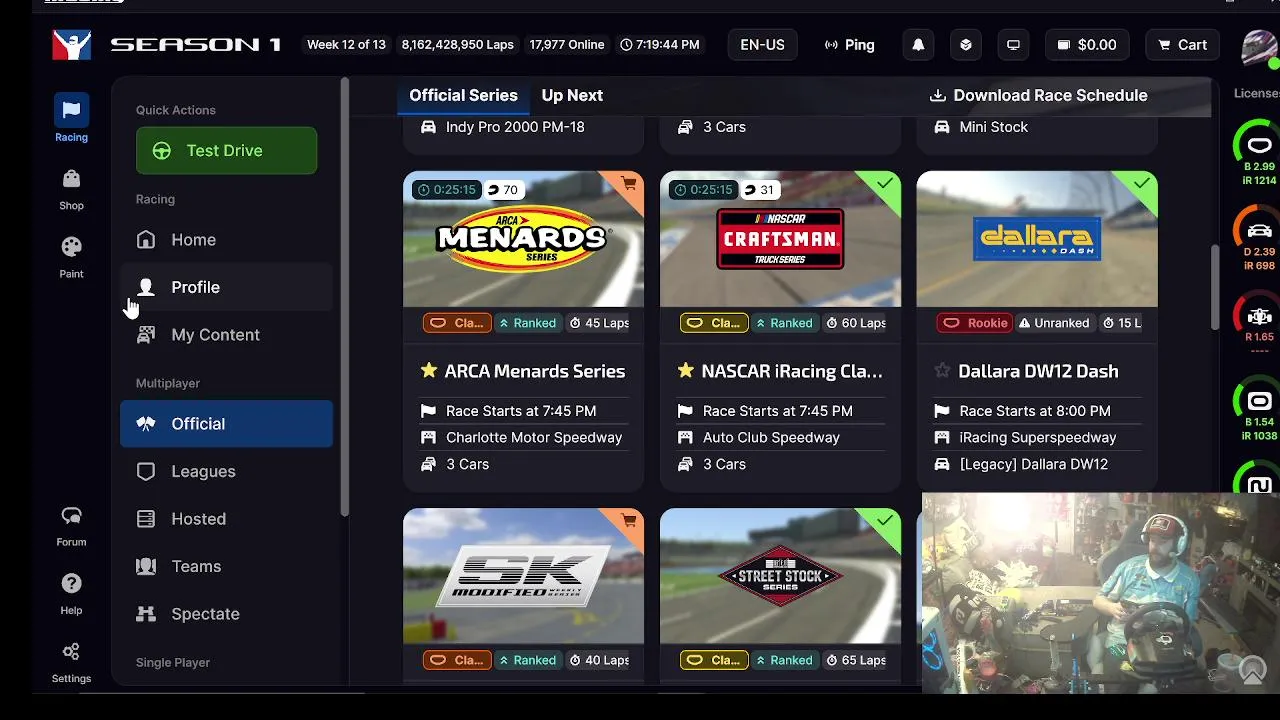Click the Indy Pro 2000 PM-18 car text
This screenshot has height=720, width=1280.
515,127
